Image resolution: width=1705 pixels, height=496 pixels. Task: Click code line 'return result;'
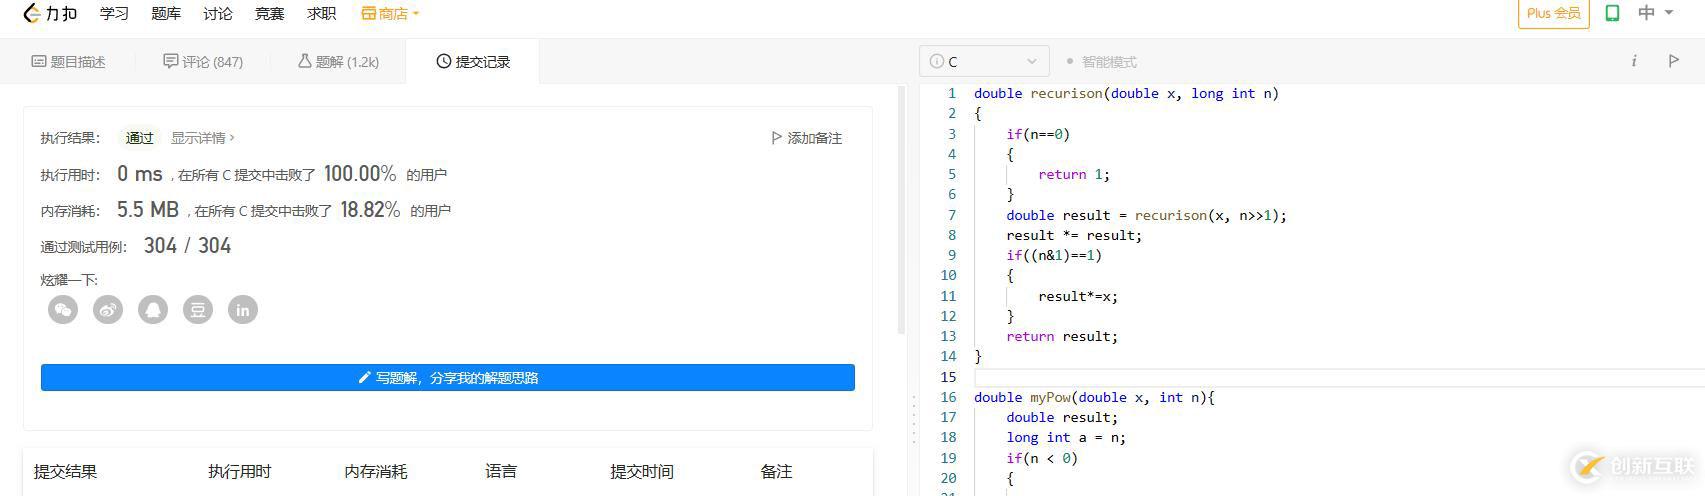point(1062,336)
